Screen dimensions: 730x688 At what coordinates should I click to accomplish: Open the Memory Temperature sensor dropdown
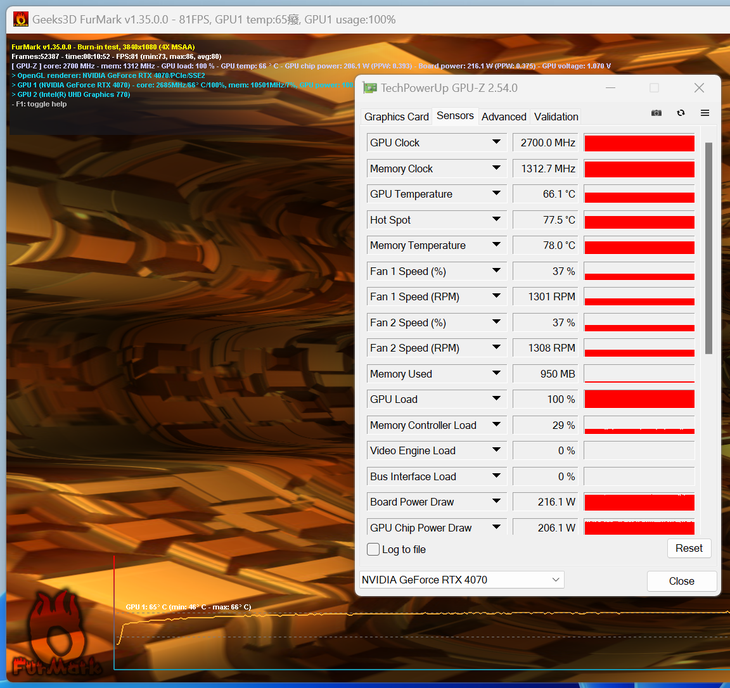[496, 245]
